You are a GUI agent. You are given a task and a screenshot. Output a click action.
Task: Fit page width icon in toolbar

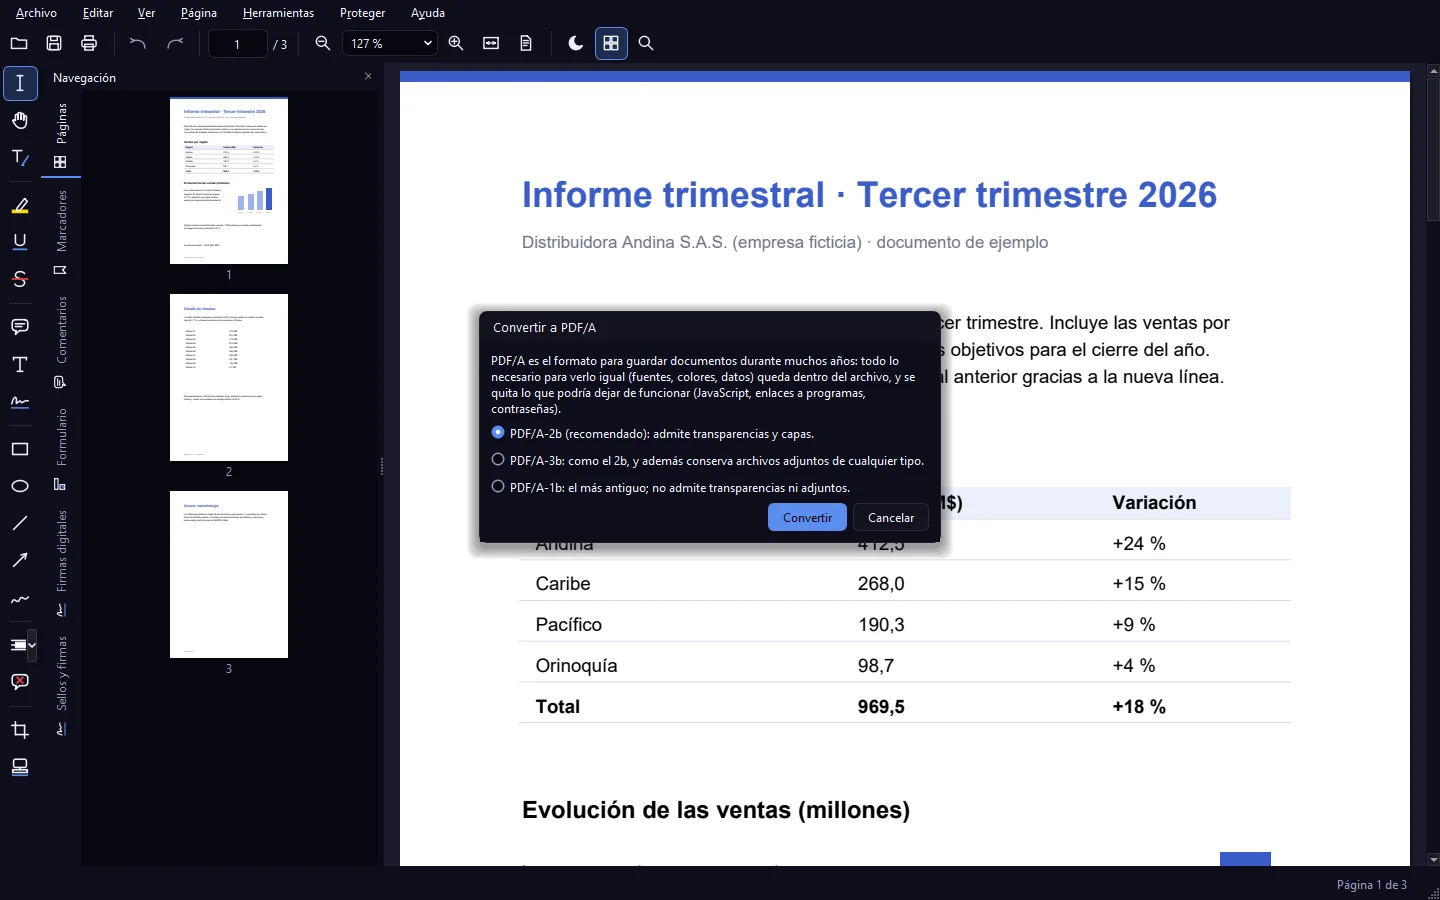click(x=491, y=43)
